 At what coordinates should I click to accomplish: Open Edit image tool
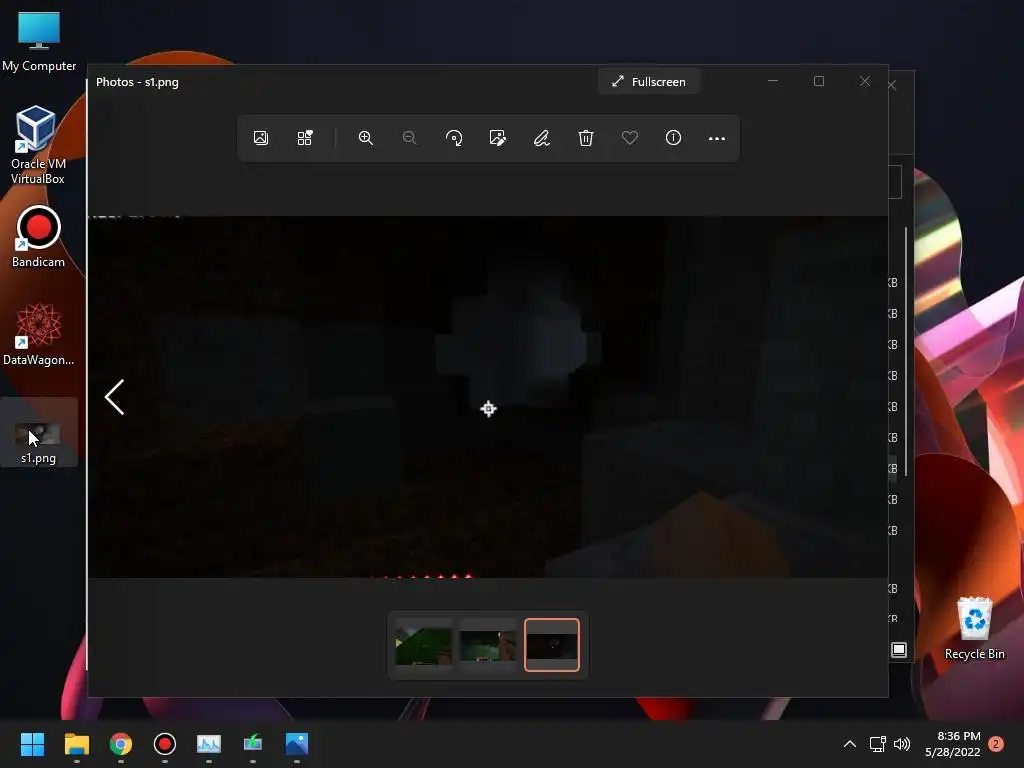(x=498, y=138)
